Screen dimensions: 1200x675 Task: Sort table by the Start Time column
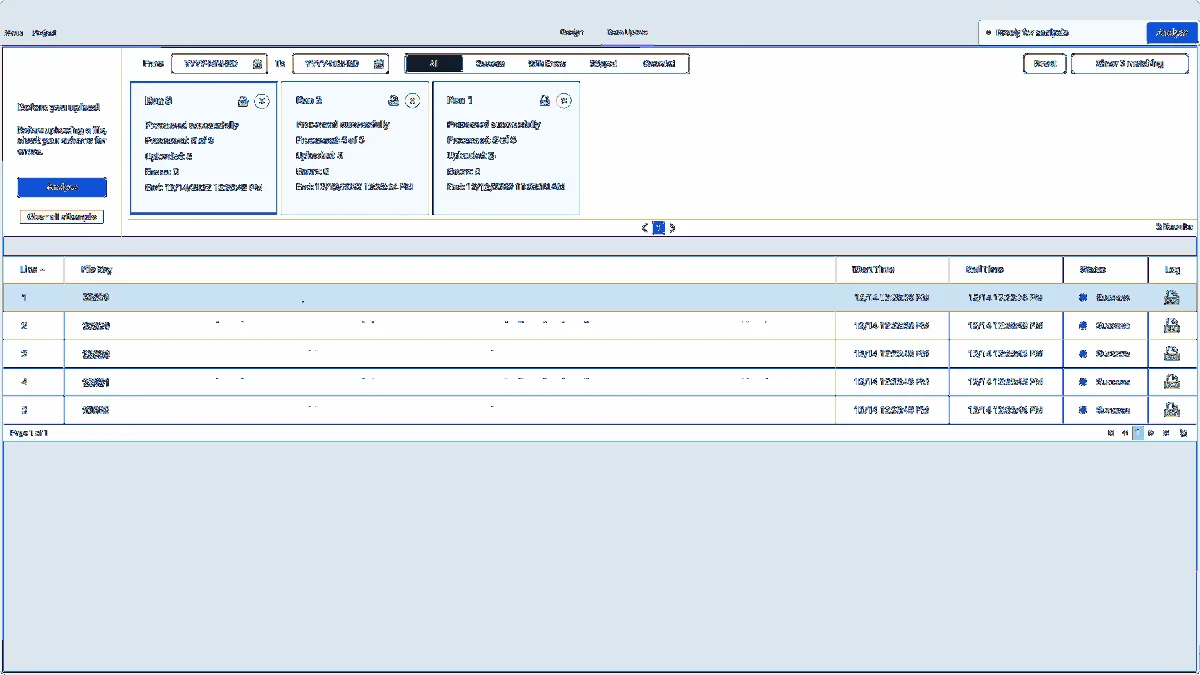click(892, 270)
